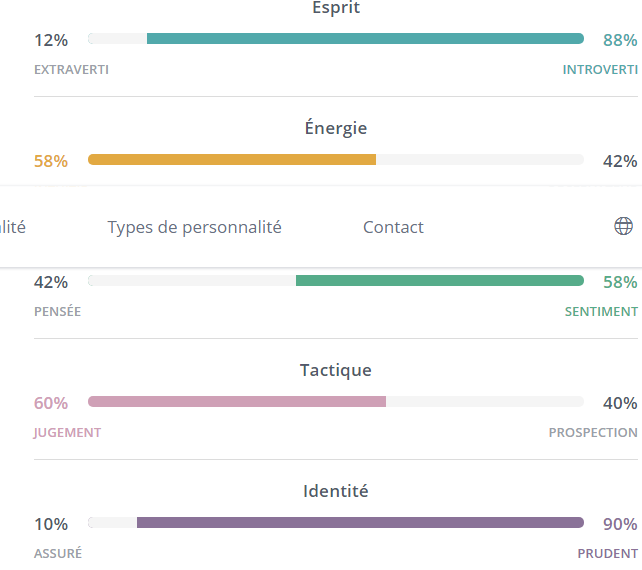Select the Énergie trait heading

coord(336,128)
